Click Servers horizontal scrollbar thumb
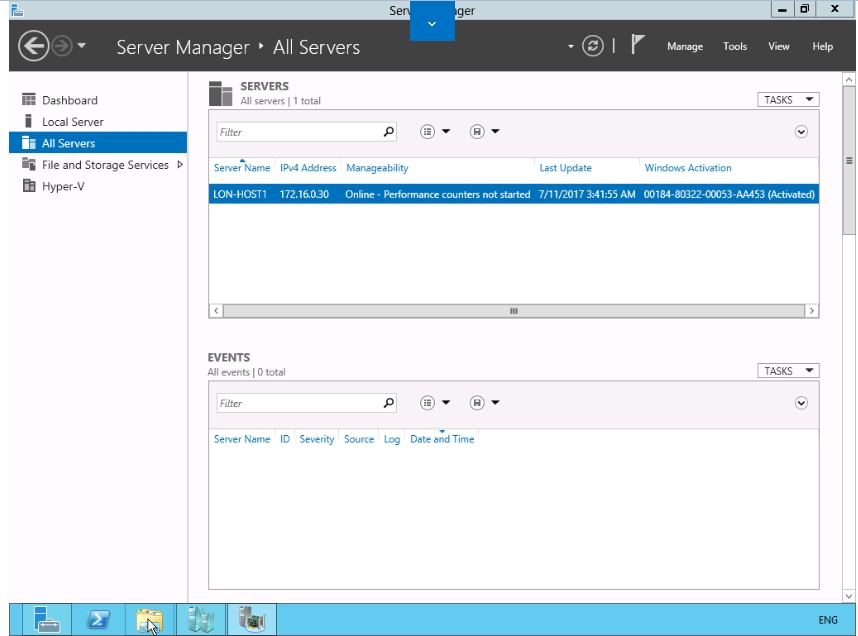Viewport: 858px width, 636px height. 514,311
